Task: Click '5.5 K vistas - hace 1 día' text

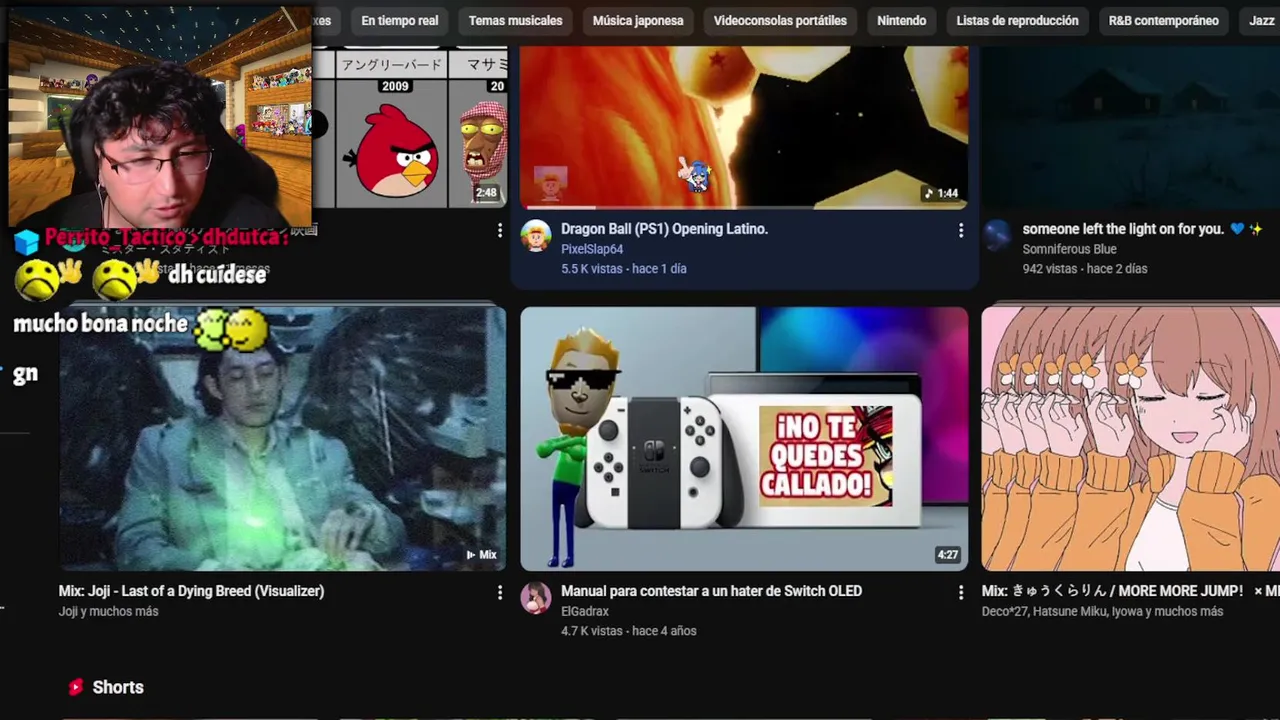Action: (624, 269)
